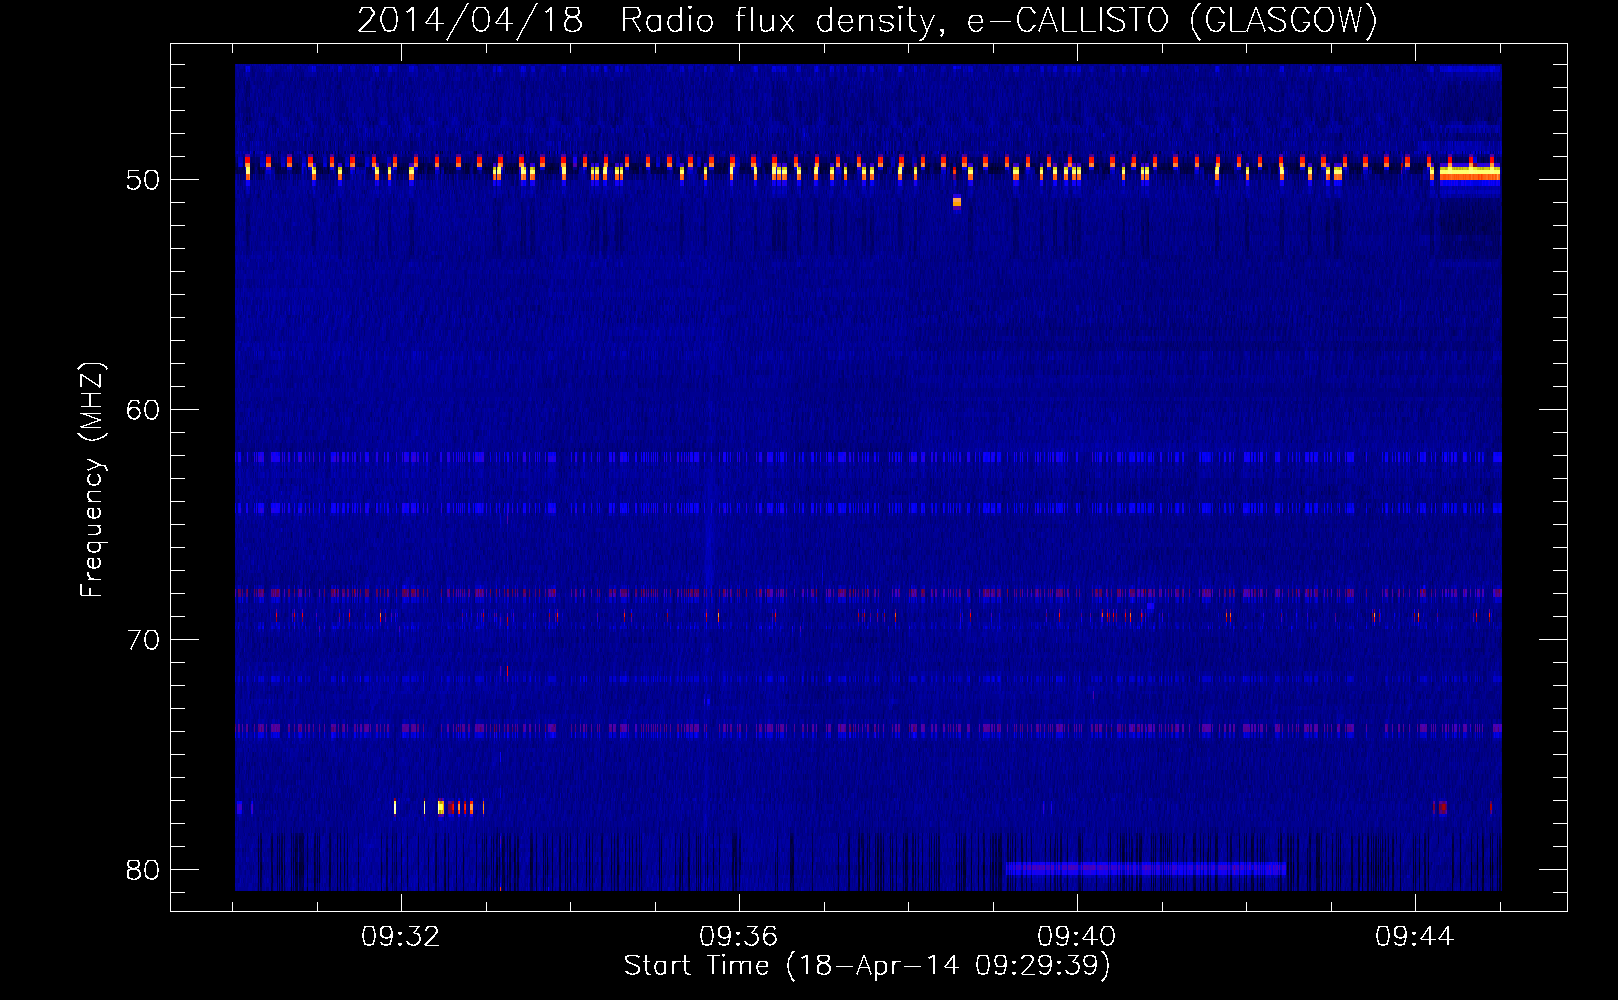Click the isolated orange spot below 50 MHz

click(957, 202)
